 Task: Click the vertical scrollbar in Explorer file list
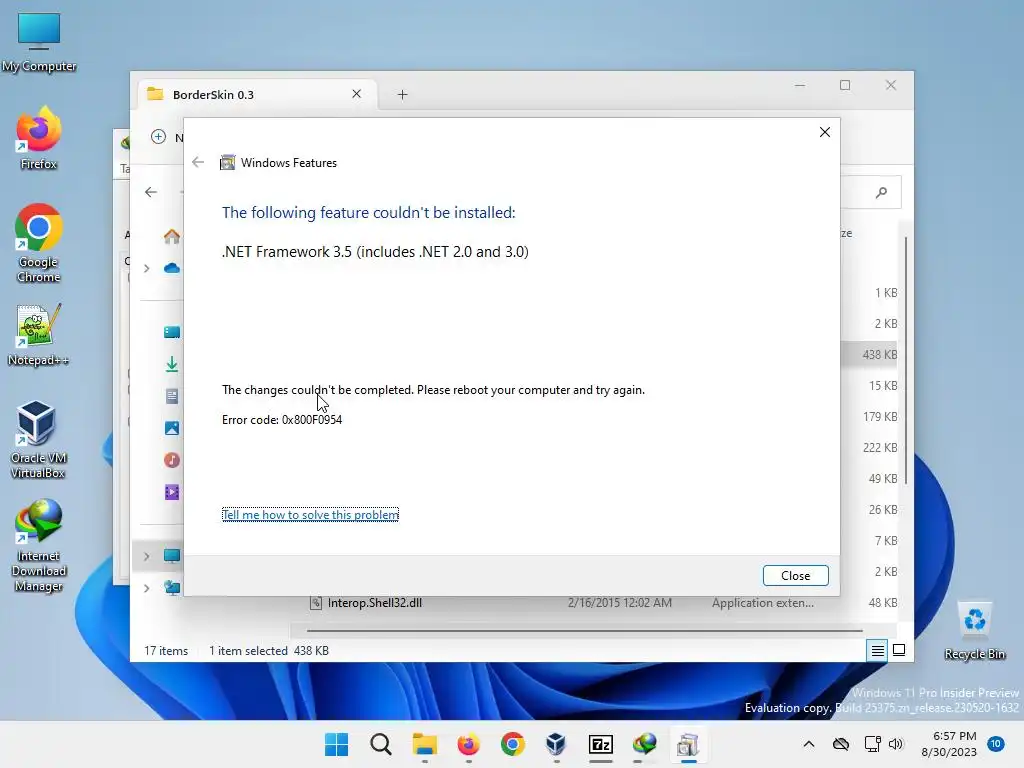tap(906, 360)
